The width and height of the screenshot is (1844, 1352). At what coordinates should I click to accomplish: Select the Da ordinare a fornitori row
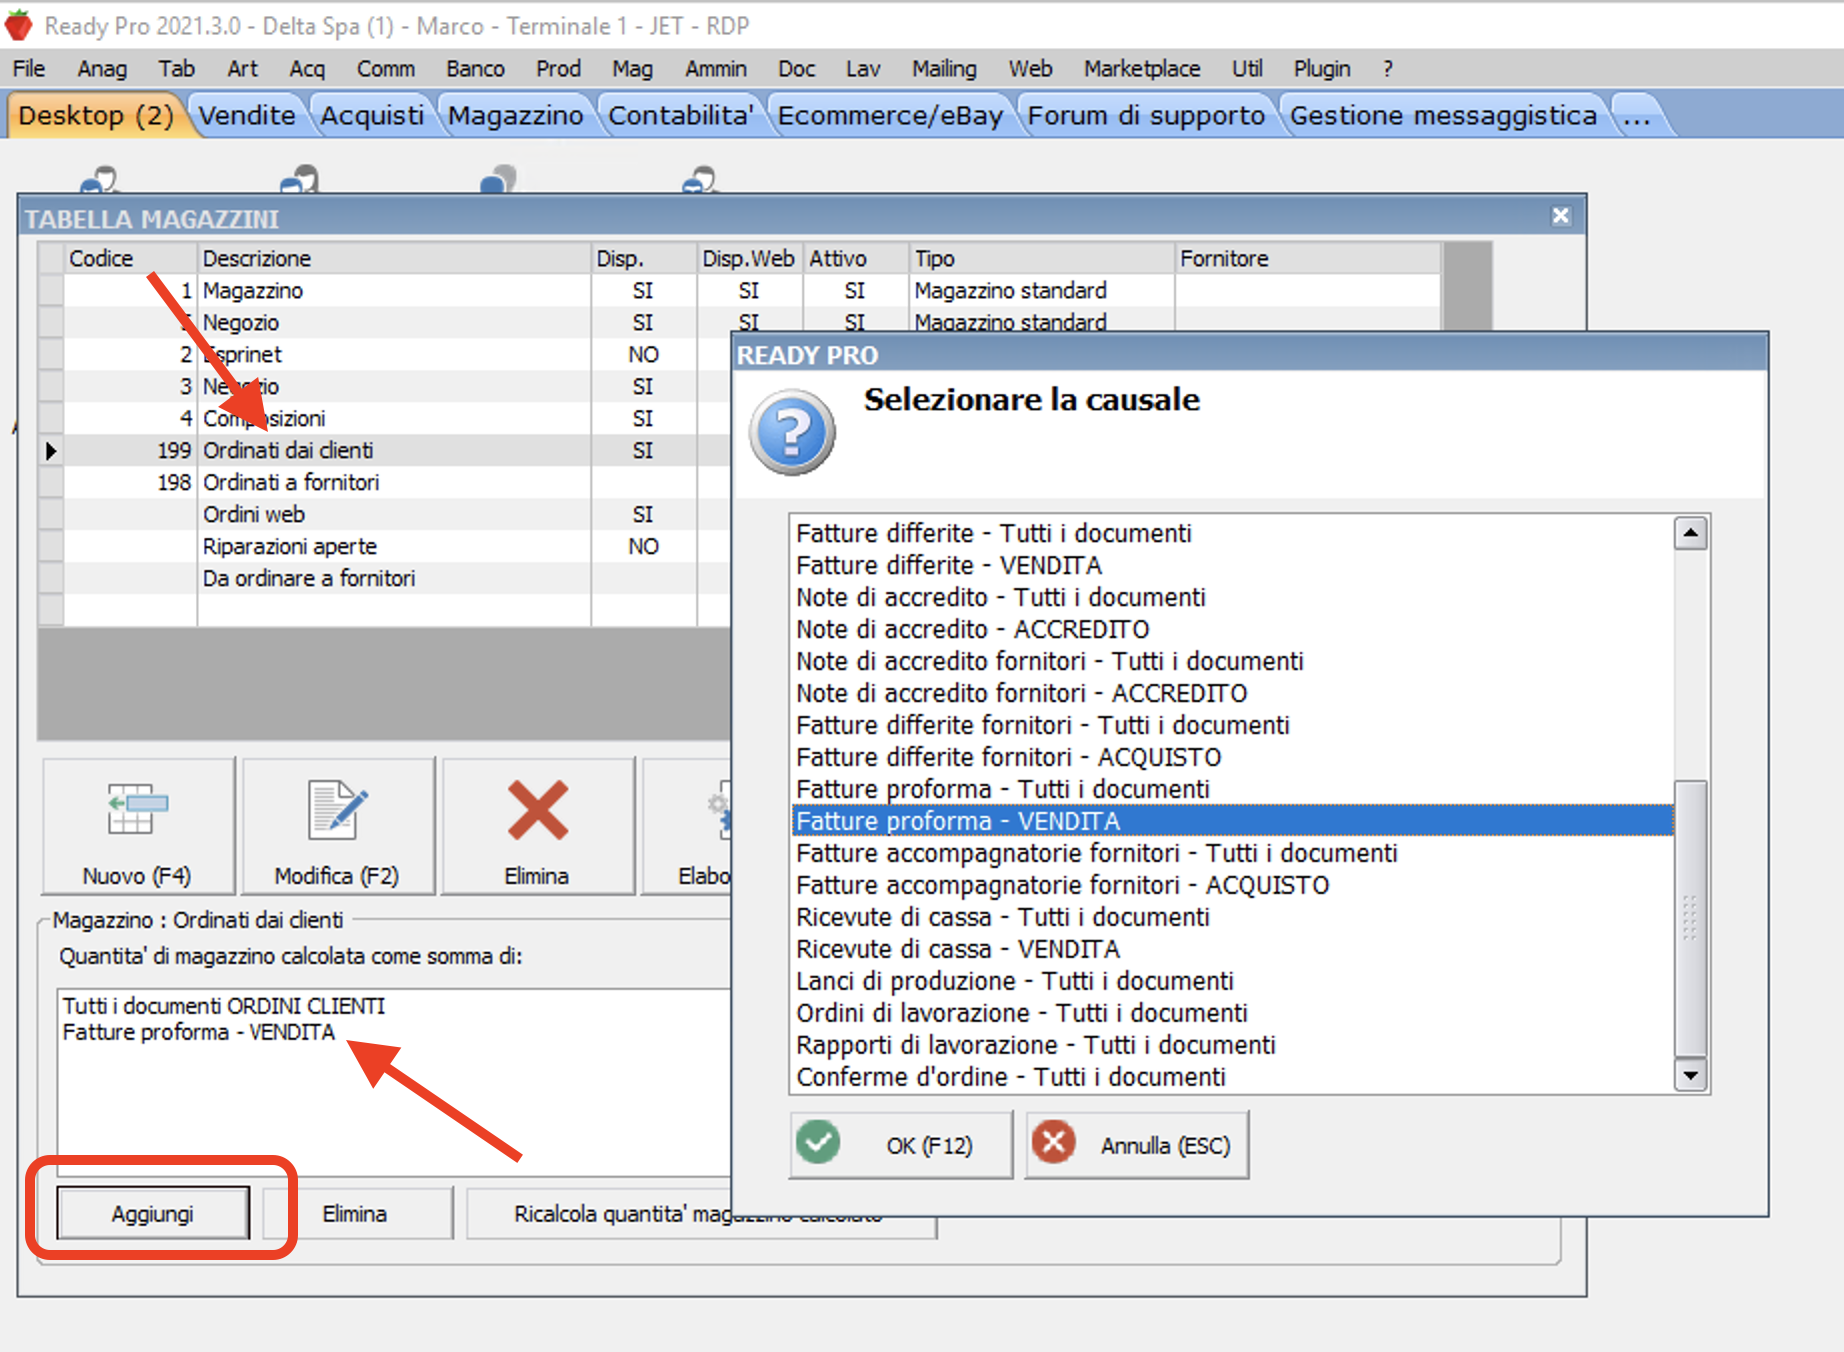[x=384, y=578]
